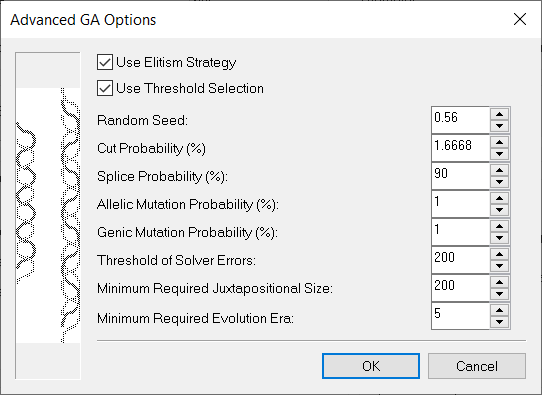Screen dimensions: 542x395
Task: Raise Allelic Mutation Probability with up arrow
Action: pyautogui.click(x=499, y=198)
